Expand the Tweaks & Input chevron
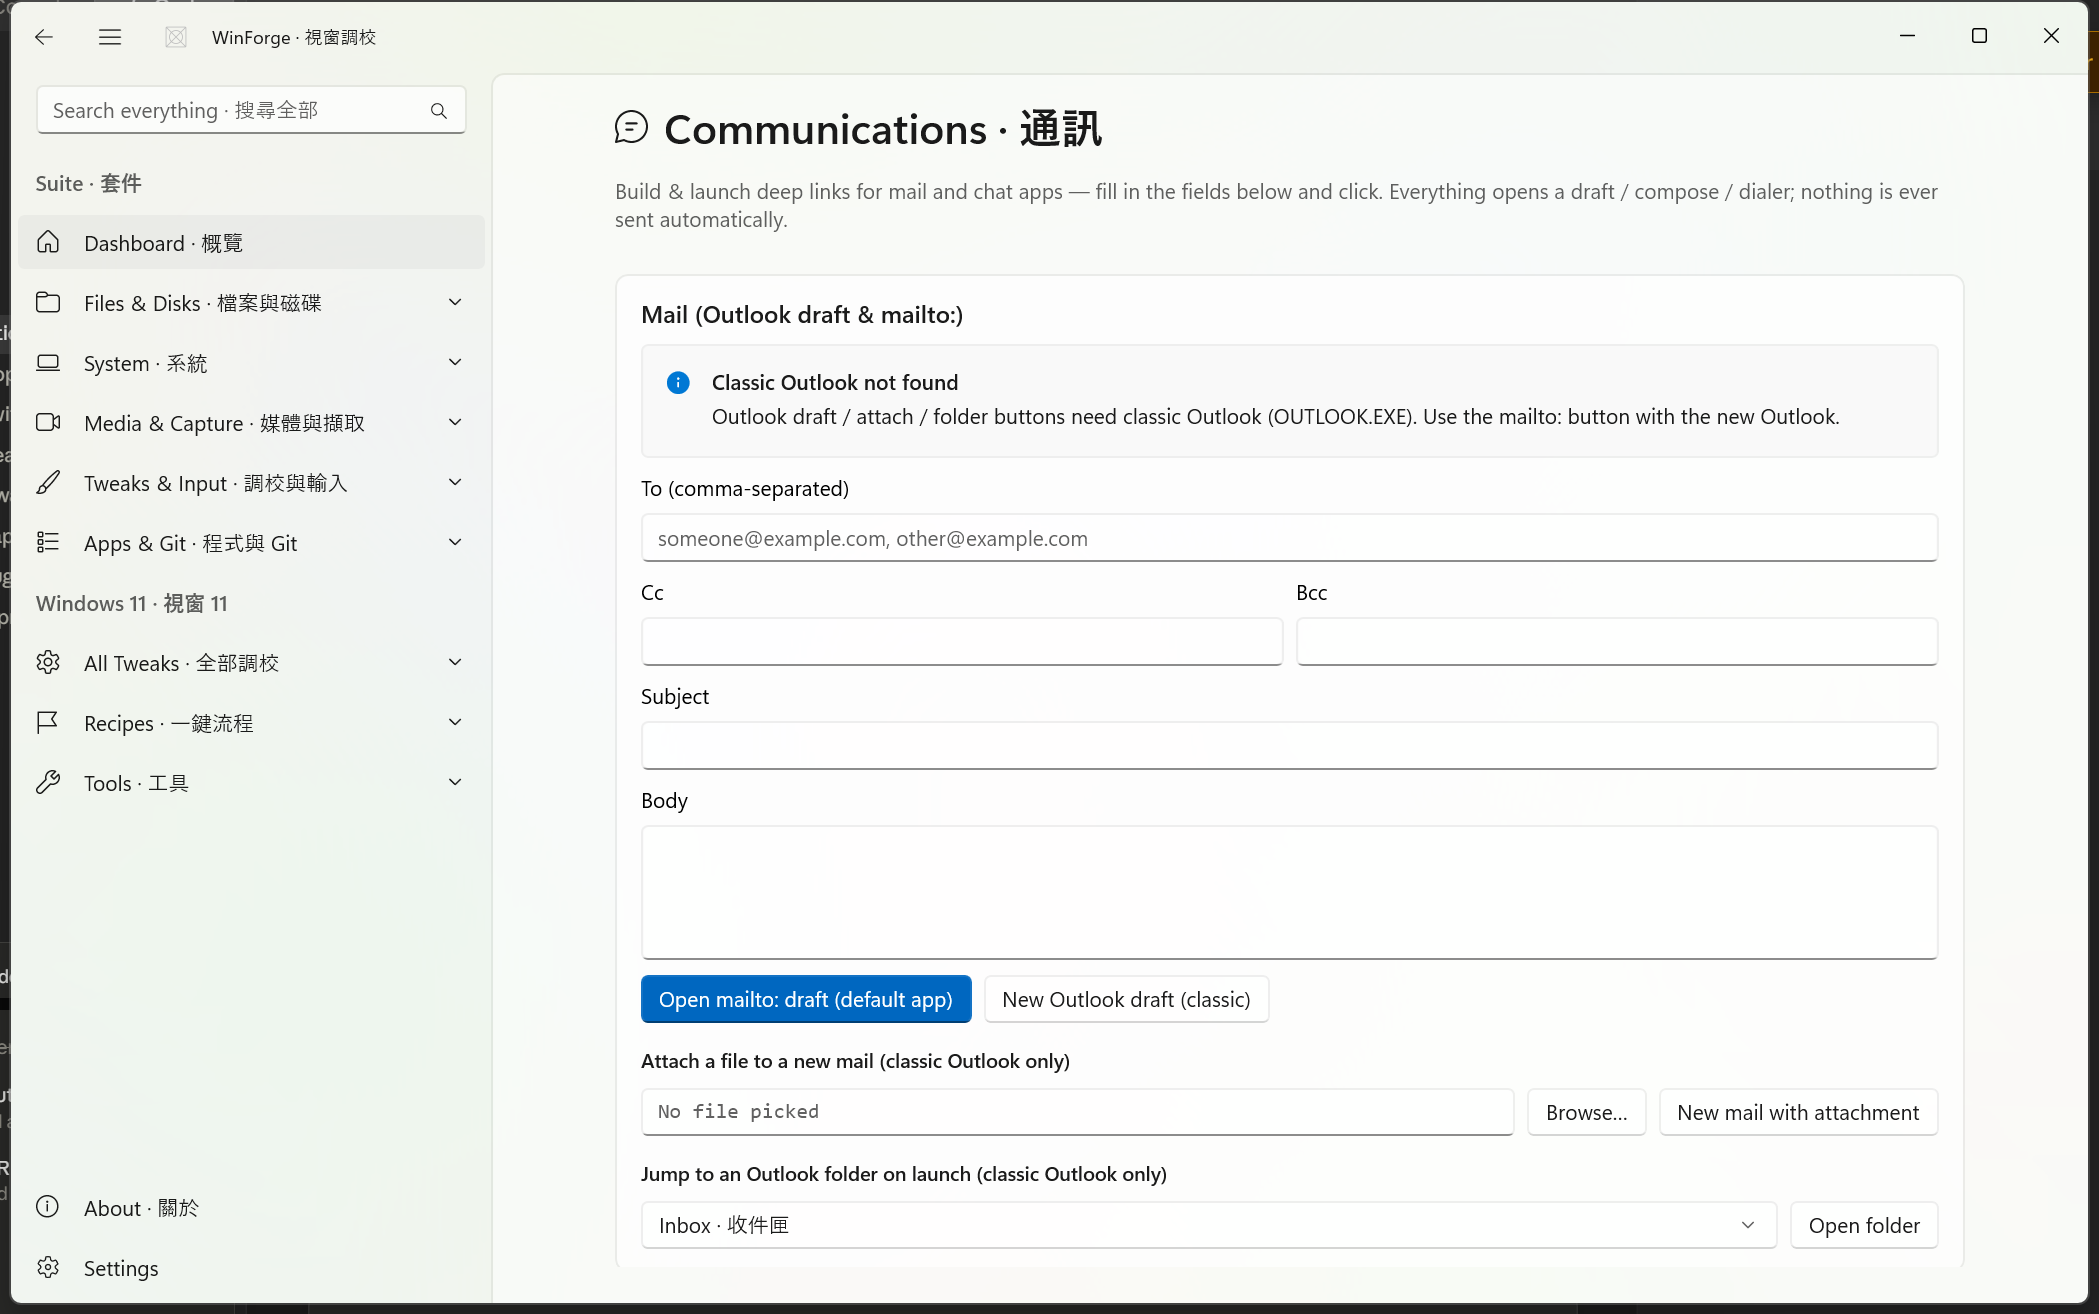The width and height of the screenshot is (2099, 1314). pos(455,482)
